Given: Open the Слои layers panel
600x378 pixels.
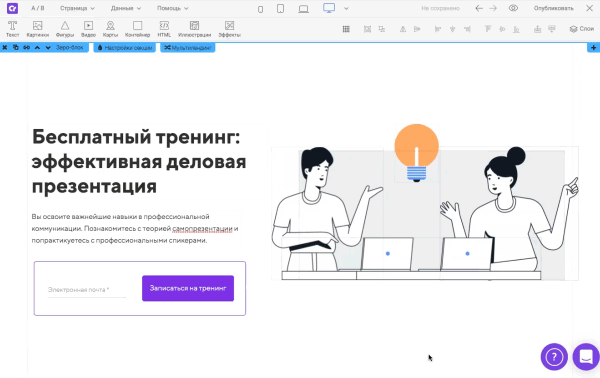Looking at the screenshot, I should click(582, 29).
